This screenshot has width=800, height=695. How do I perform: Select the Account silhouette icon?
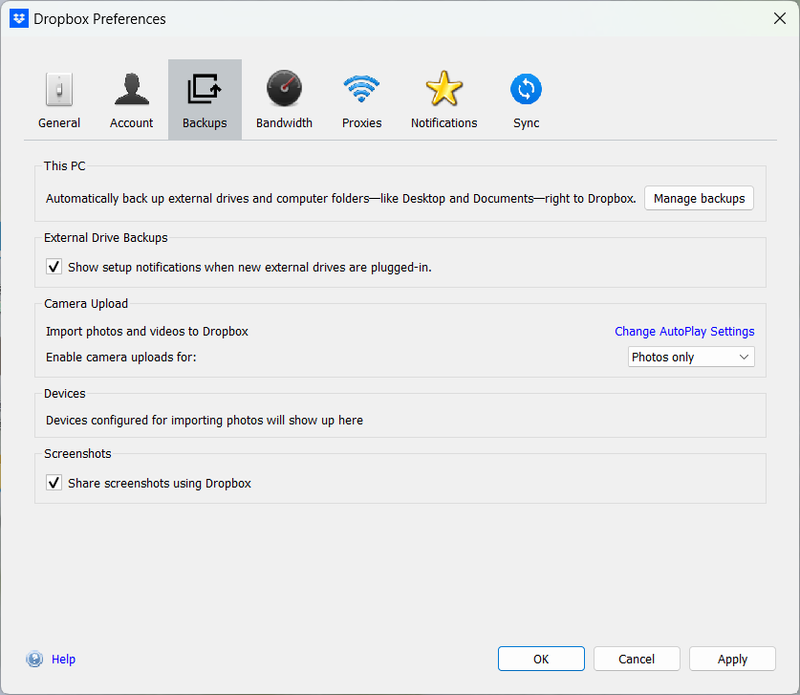(x=131, y=90)
